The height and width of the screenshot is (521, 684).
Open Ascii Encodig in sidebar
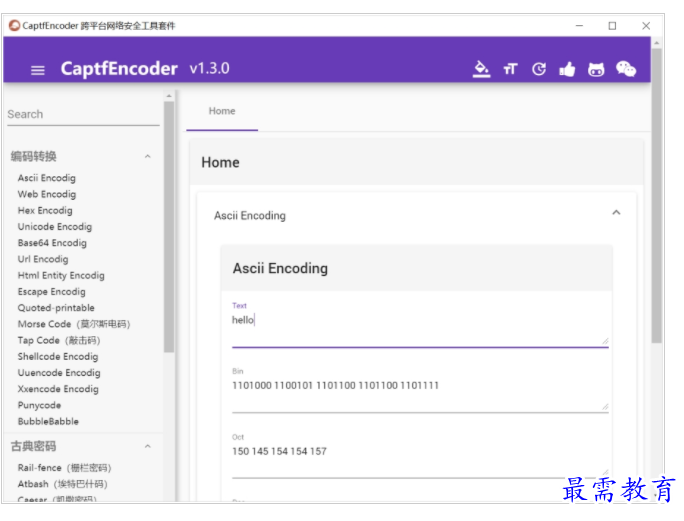tap(47, 178)
